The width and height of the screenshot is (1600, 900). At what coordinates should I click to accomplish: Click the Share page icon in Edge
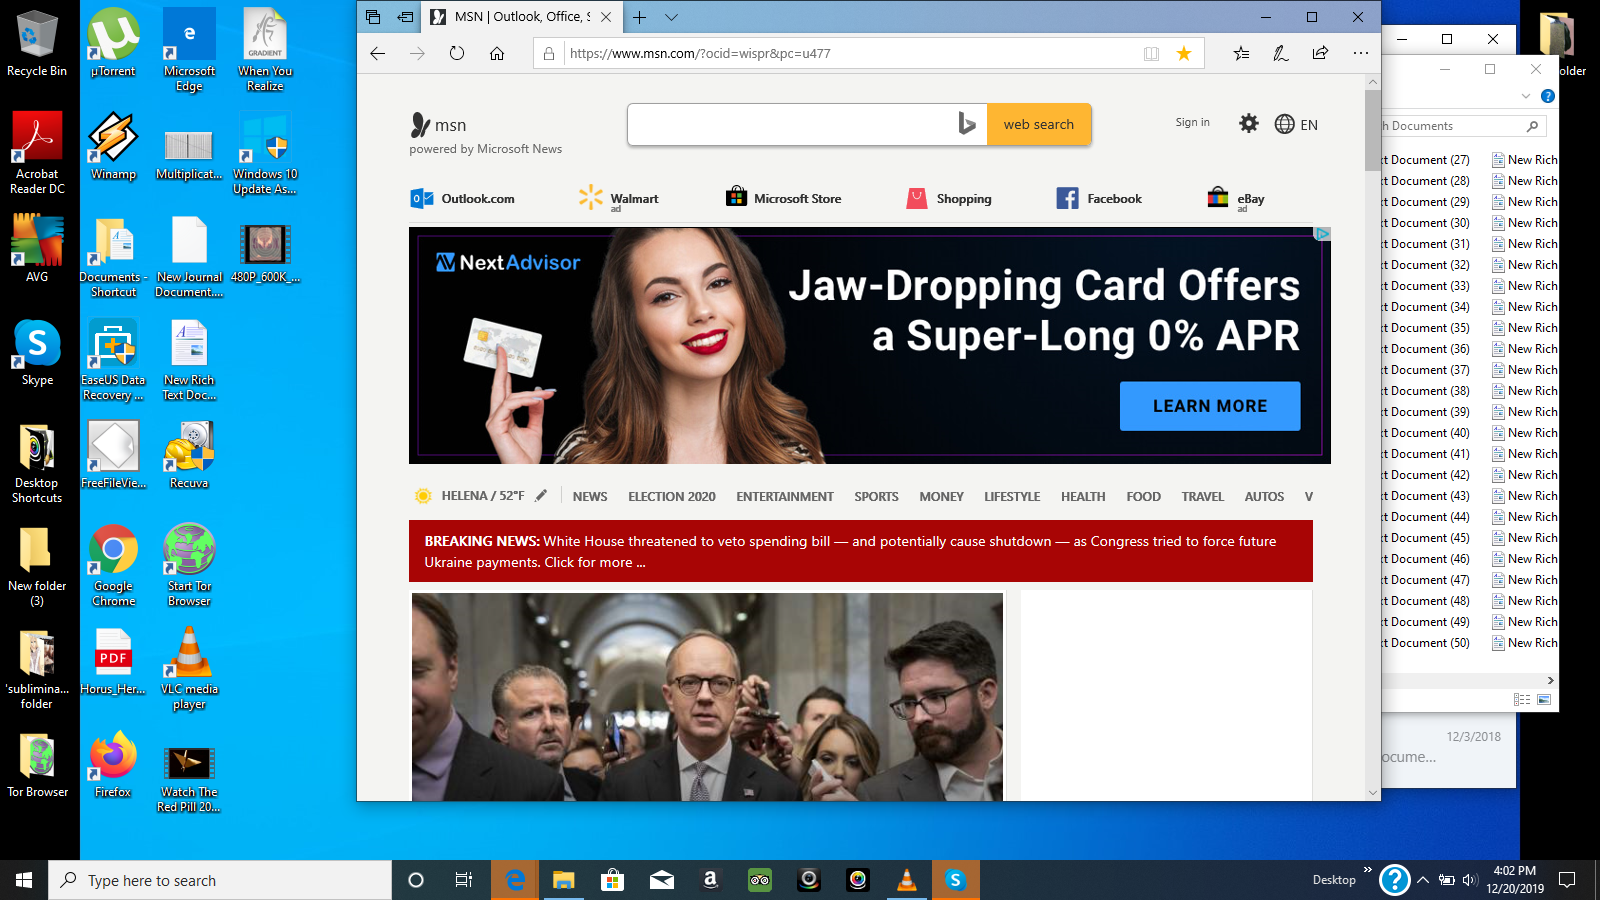click(x=1320, y=53)
